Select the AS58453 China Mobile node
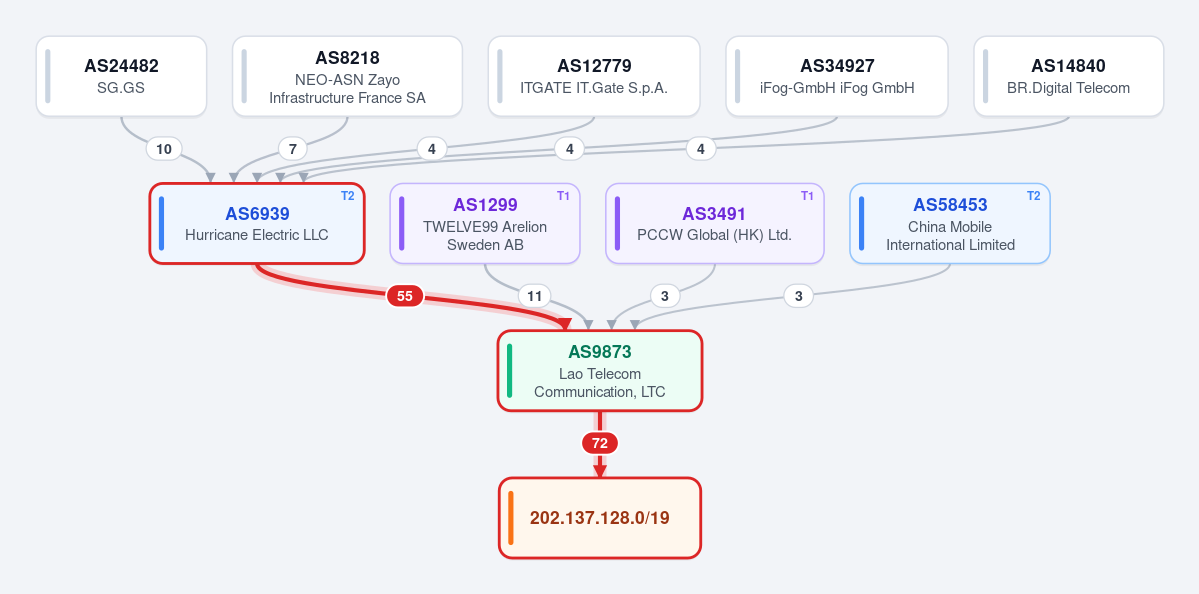 tap(950, 223)
